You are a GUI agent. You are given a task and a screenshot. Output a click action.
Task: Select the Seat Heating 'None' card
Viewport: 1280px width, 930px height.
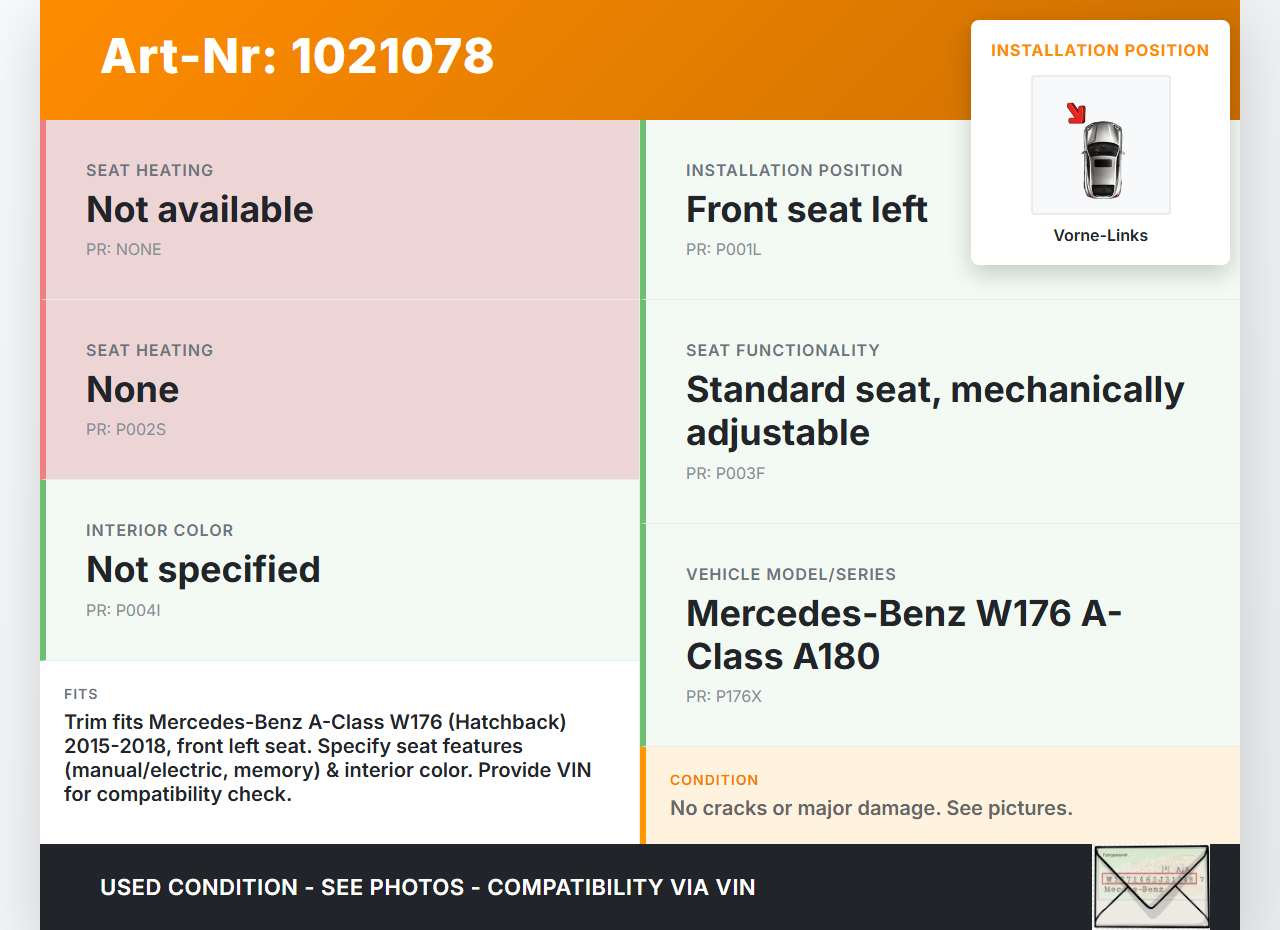pyautogui.click(x=340, y=389)
